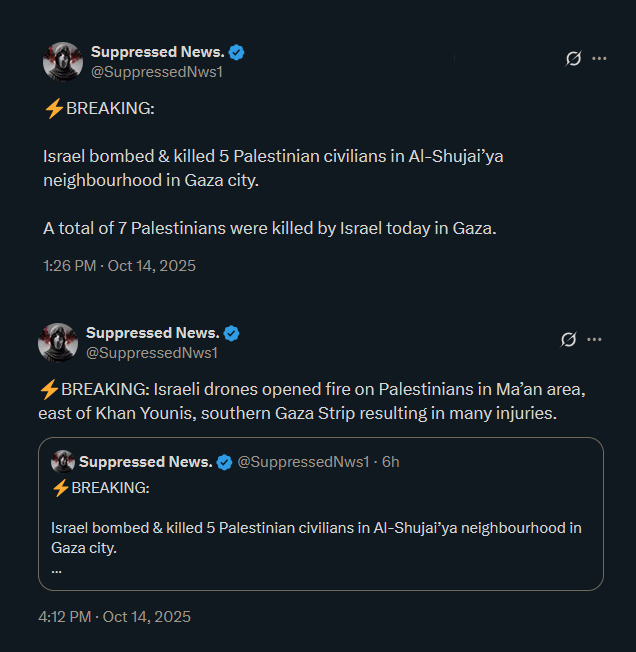Image resolution: width=636 pixels, height=652 pixels.
Task: Select the "A total of 7 Palestinians" tweet text
Action: tap(269, 229)
